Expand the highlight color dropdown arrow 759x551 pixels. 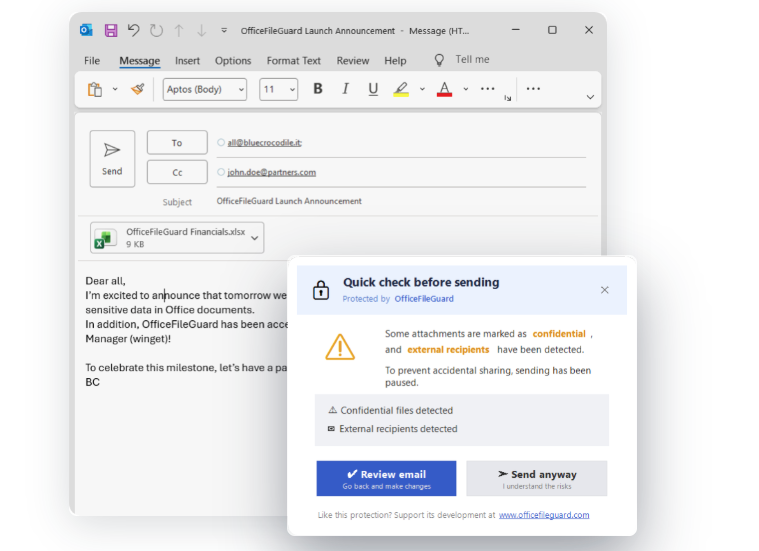click(x=422, y=89)
